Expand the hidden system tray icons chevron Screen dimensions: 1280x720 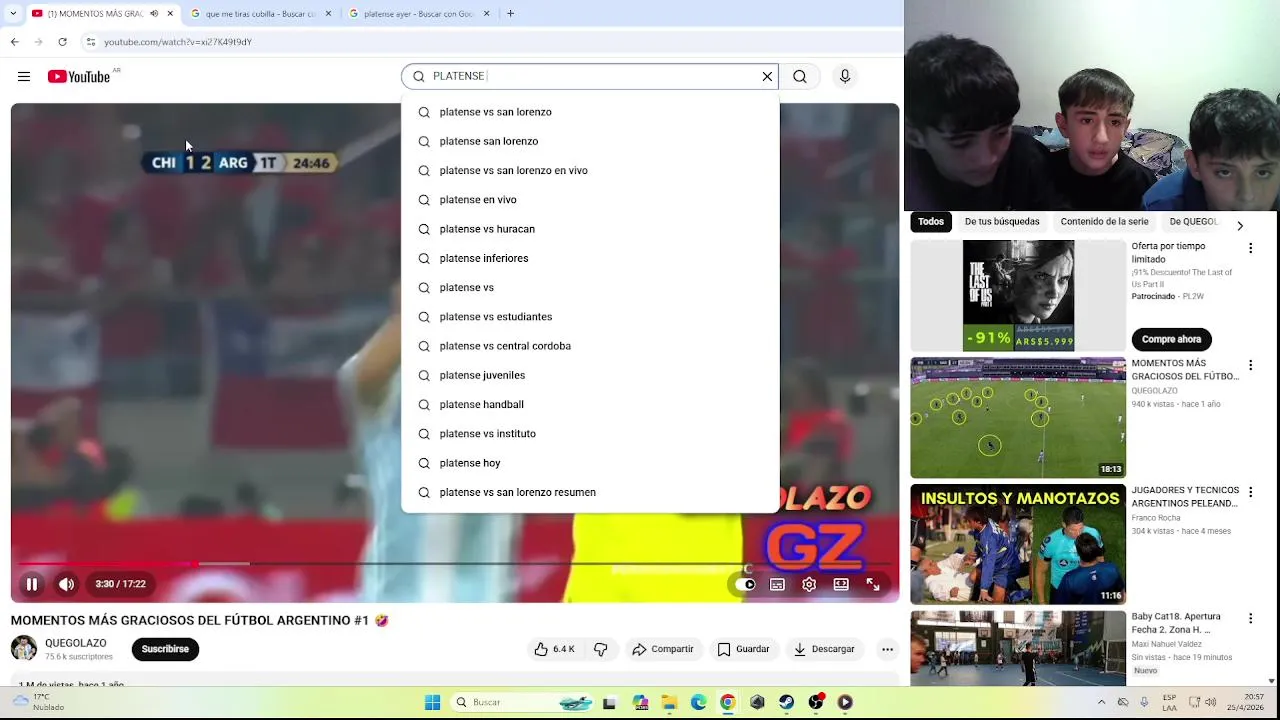1101,702
